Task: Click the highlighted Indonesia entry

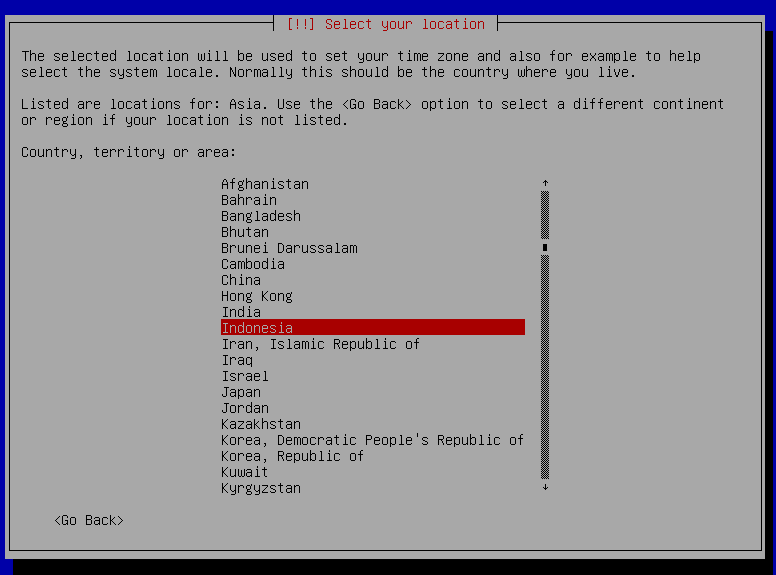Action: click(x=373, y=327)
